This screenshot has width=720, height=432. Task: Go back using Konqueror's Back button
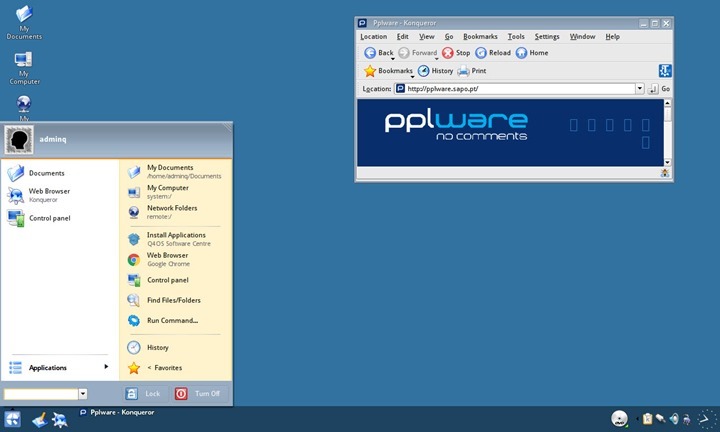pos(378,53)
